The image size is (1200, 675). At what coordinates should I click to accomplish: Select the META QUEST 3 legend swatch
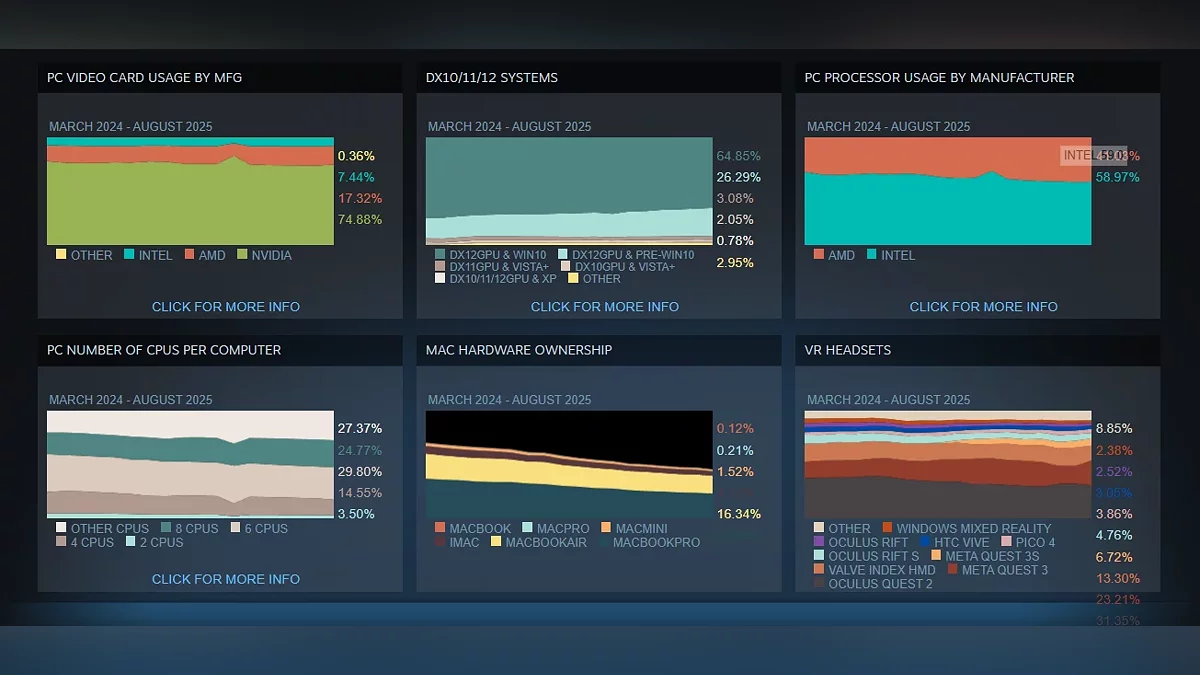pos(952,570)
